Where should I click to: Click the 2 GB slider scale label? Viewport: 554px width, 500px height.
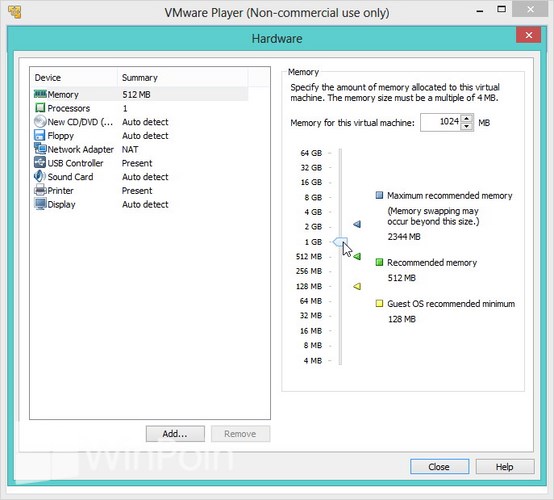point(313,226)
